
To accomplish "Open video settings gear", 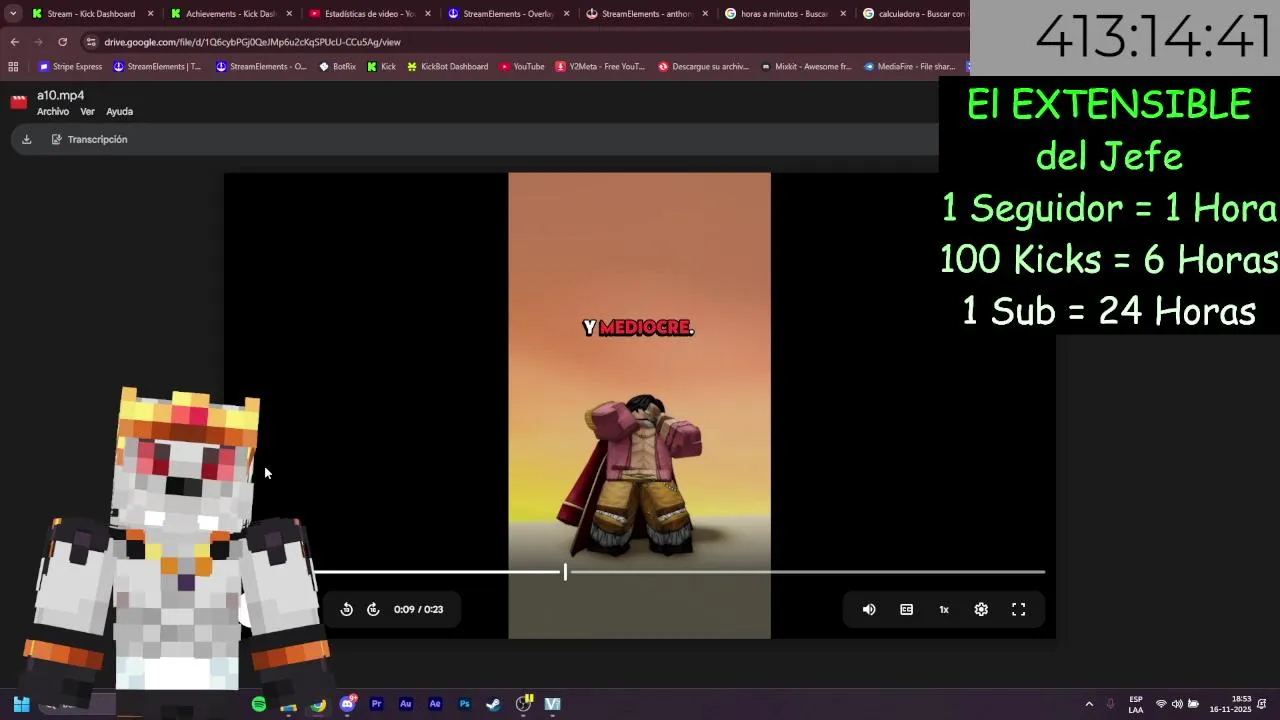I will pos(981,609).
